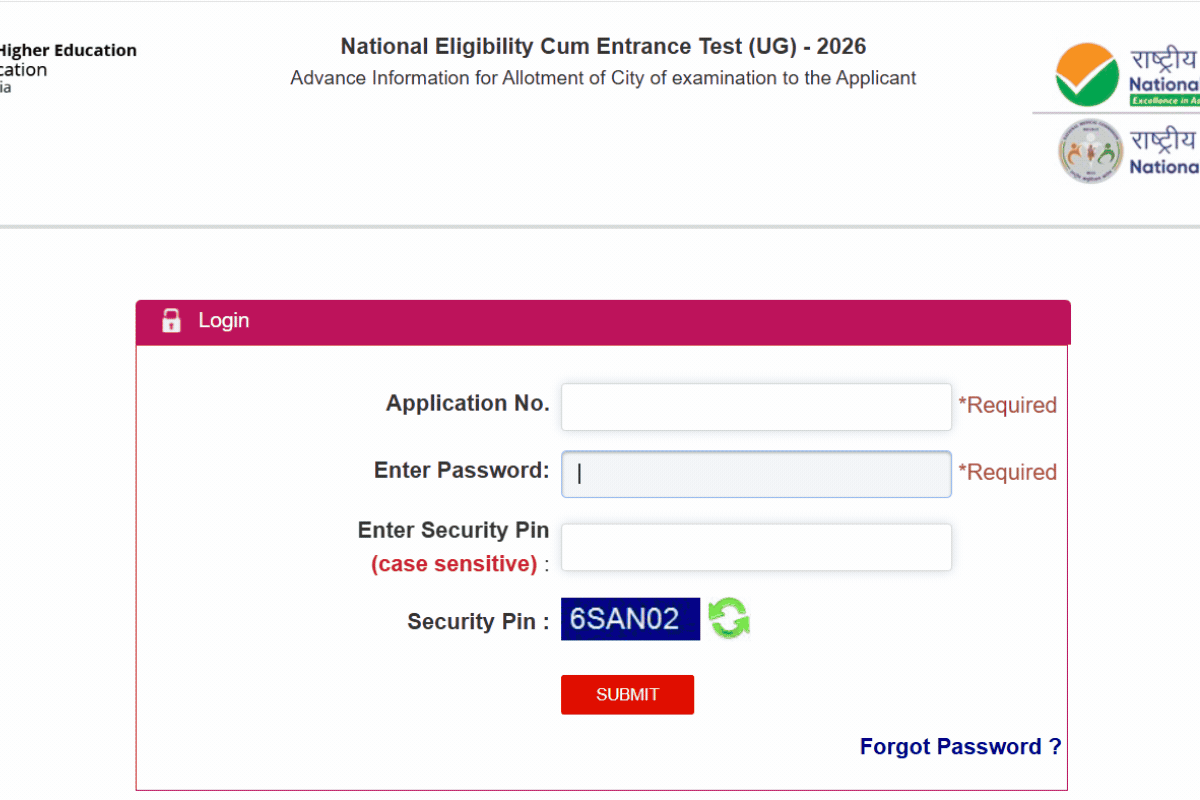Screen dimensions: 1200x800
Task: Click inside the Enter Password field
Action: [755, 474]
